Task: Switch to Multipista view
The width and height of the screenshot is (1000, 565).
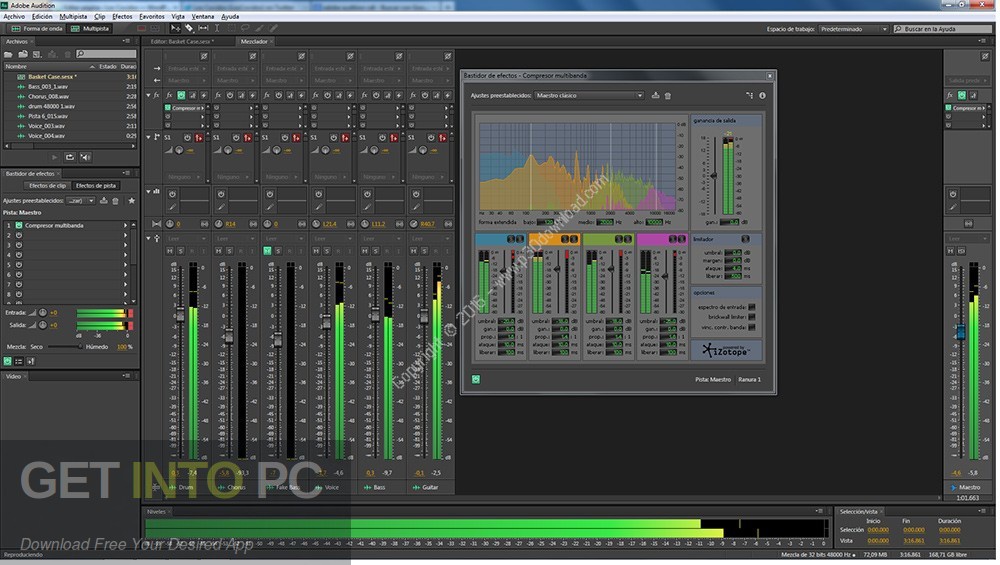Action: coord(91,29)
